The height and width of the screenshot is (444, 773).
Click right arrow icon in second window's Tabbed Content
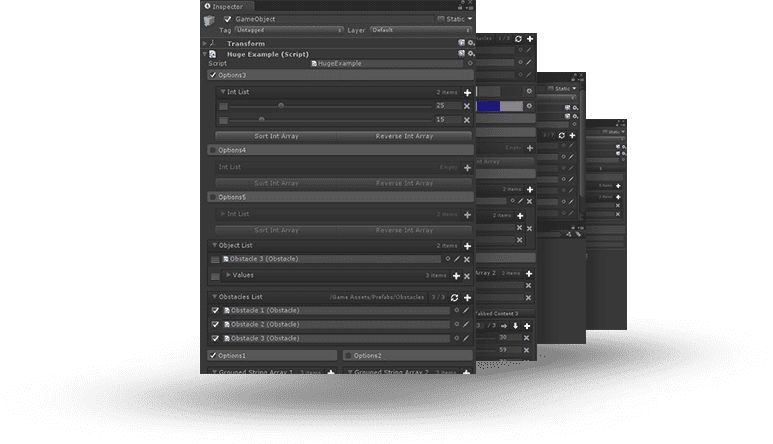(504, 326)
